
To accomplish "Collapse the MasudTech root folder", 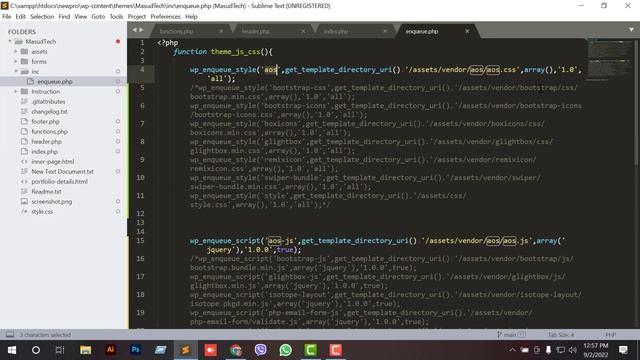I will (10, 41).
